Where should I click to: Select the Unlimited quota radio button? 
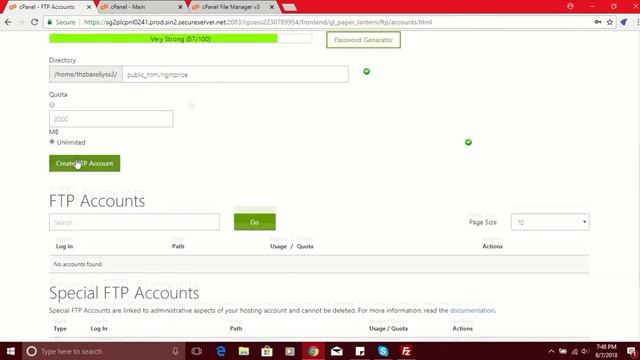(x=52, y=142)
